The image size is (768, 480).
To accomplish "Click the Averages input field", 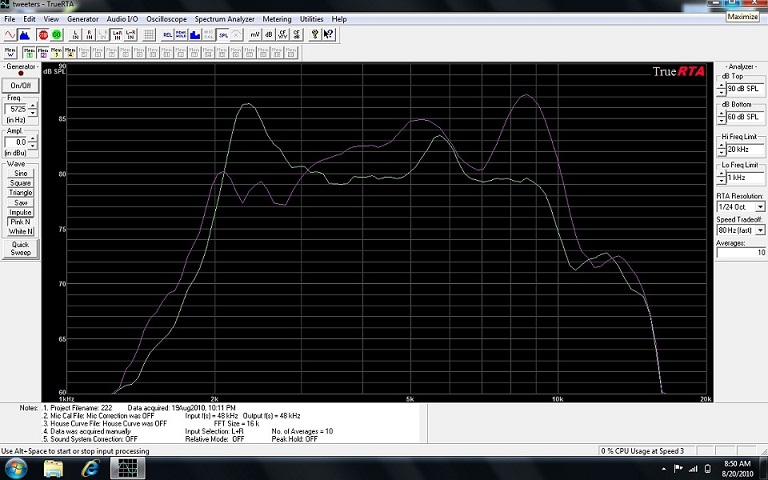I will click(740, 253).
